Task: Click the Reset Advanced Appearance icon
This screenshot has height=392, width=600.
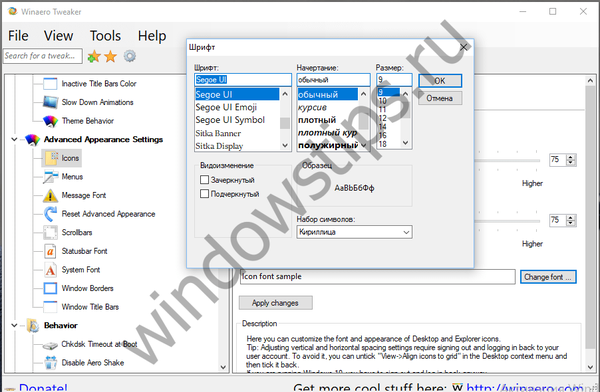Action: click(x=50, y=214)
